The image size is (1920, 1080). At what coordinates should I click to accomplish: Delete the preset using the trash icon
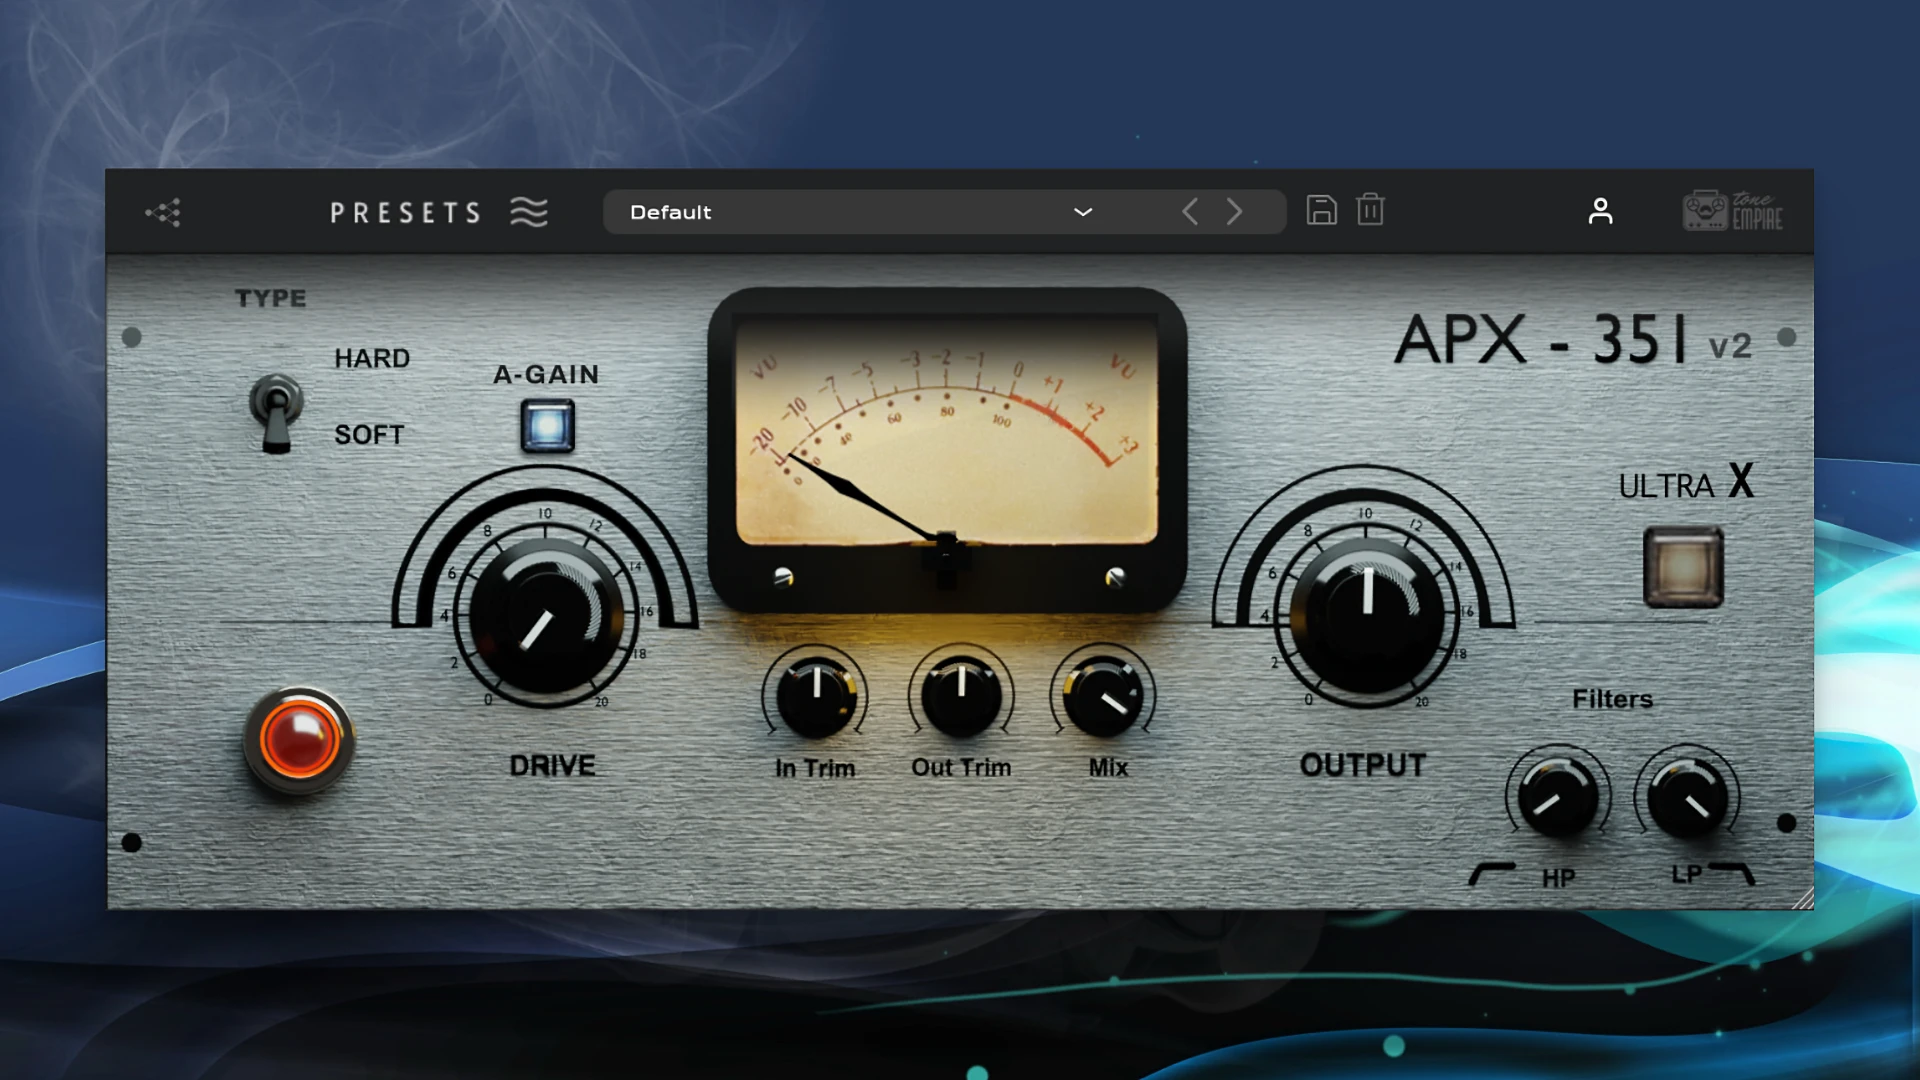[1370, 211]
